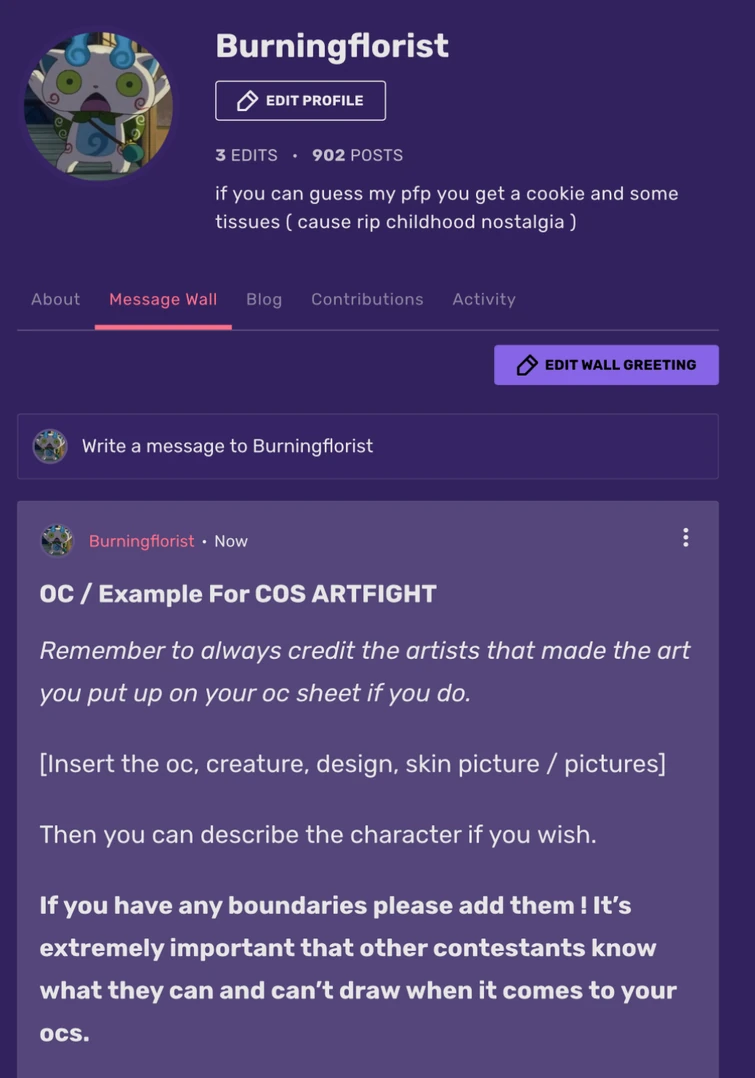Select the Contributions tab

point(367,299)
